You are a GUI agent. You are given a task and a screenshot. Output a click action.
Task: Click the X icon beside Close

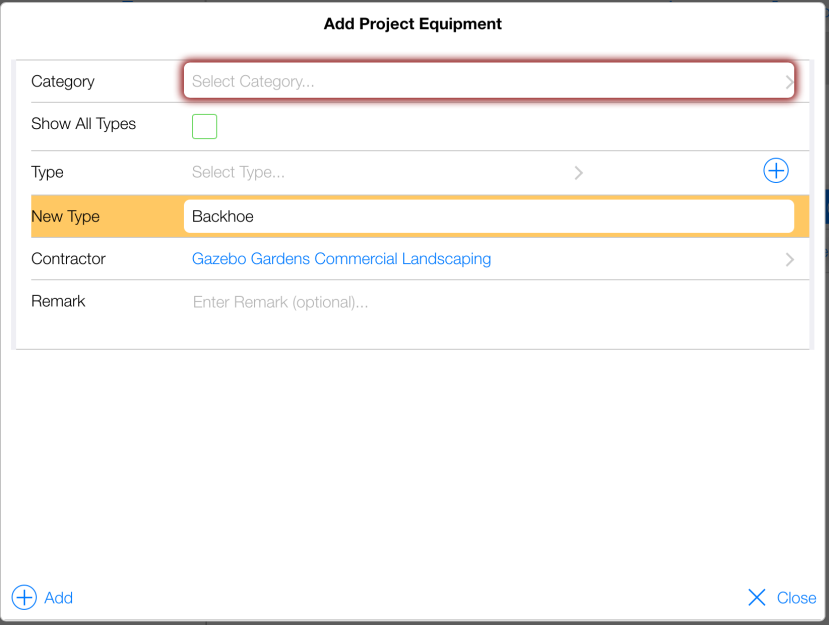pos(757,597)
